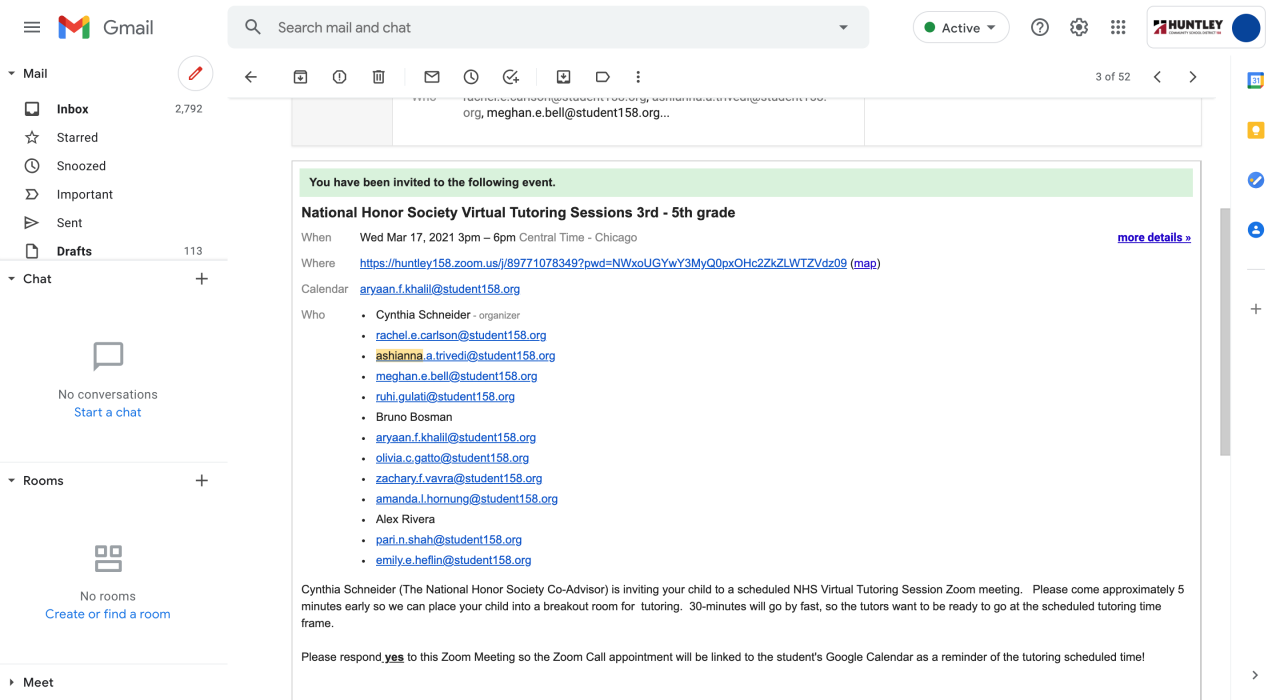This screenshot has height=700, width=1280.
Task: Click the Archive icon in toolbar
Action: pyautogui.click(x=300, y=77)
